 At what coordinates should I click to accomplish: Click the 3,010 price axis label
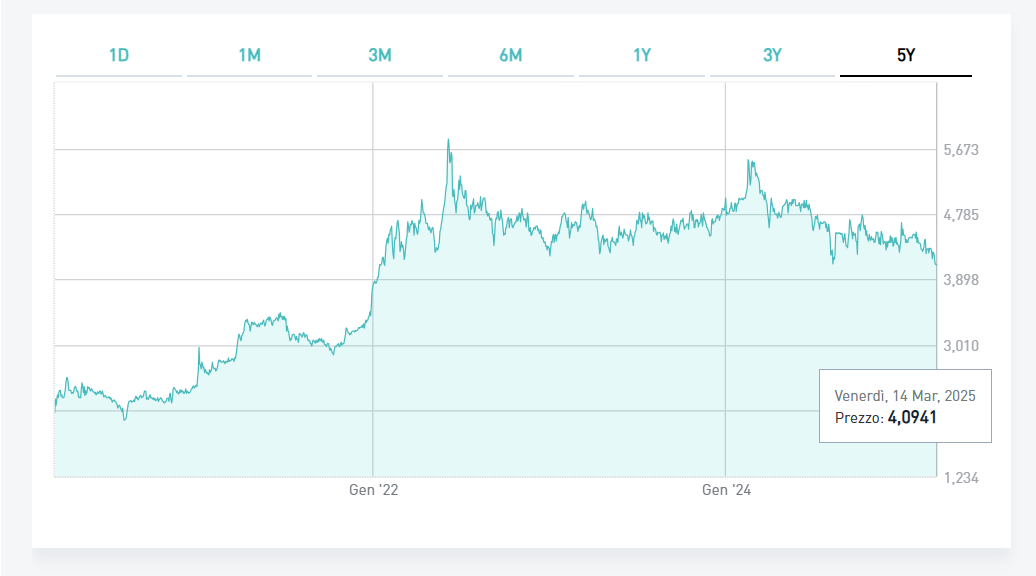tap(960, 346)
